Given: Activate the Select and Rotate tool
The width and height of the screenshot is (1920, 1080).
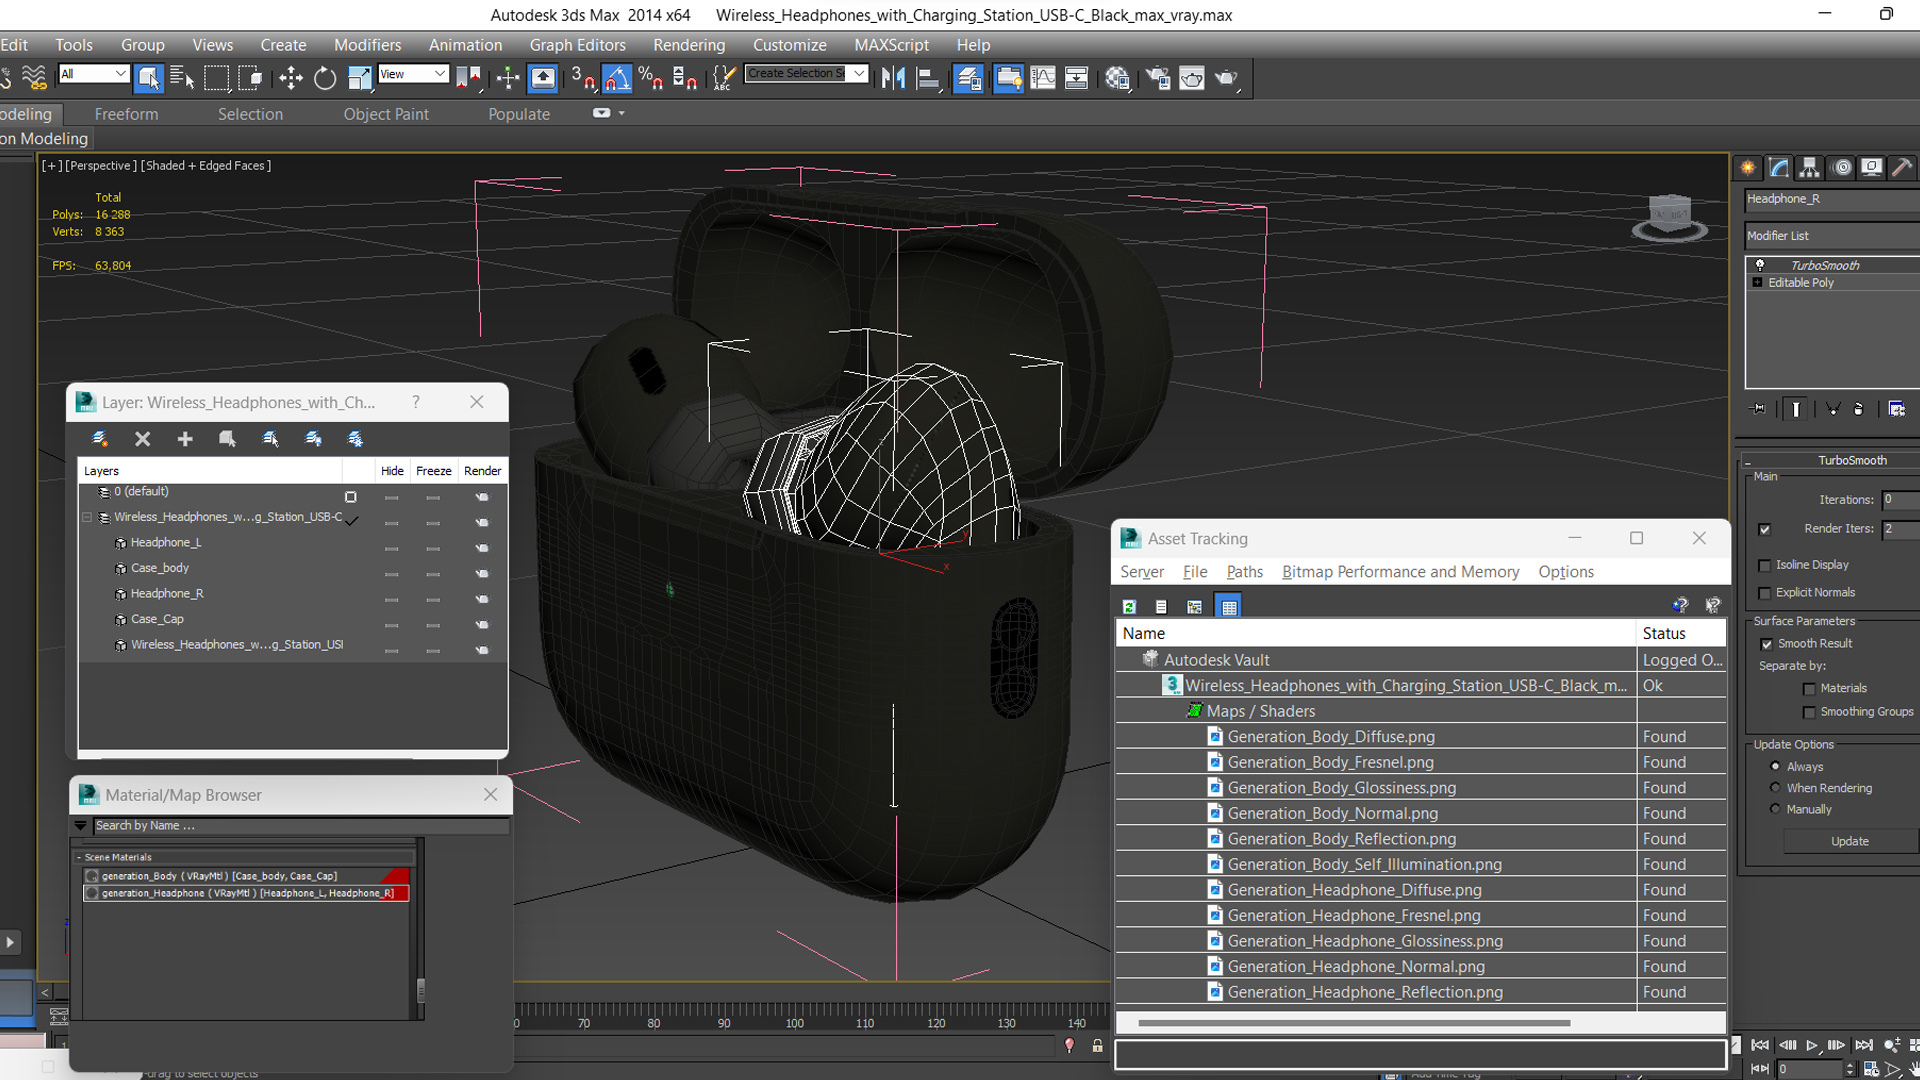Looking at the screenshot, I should (x=325, y=78).
